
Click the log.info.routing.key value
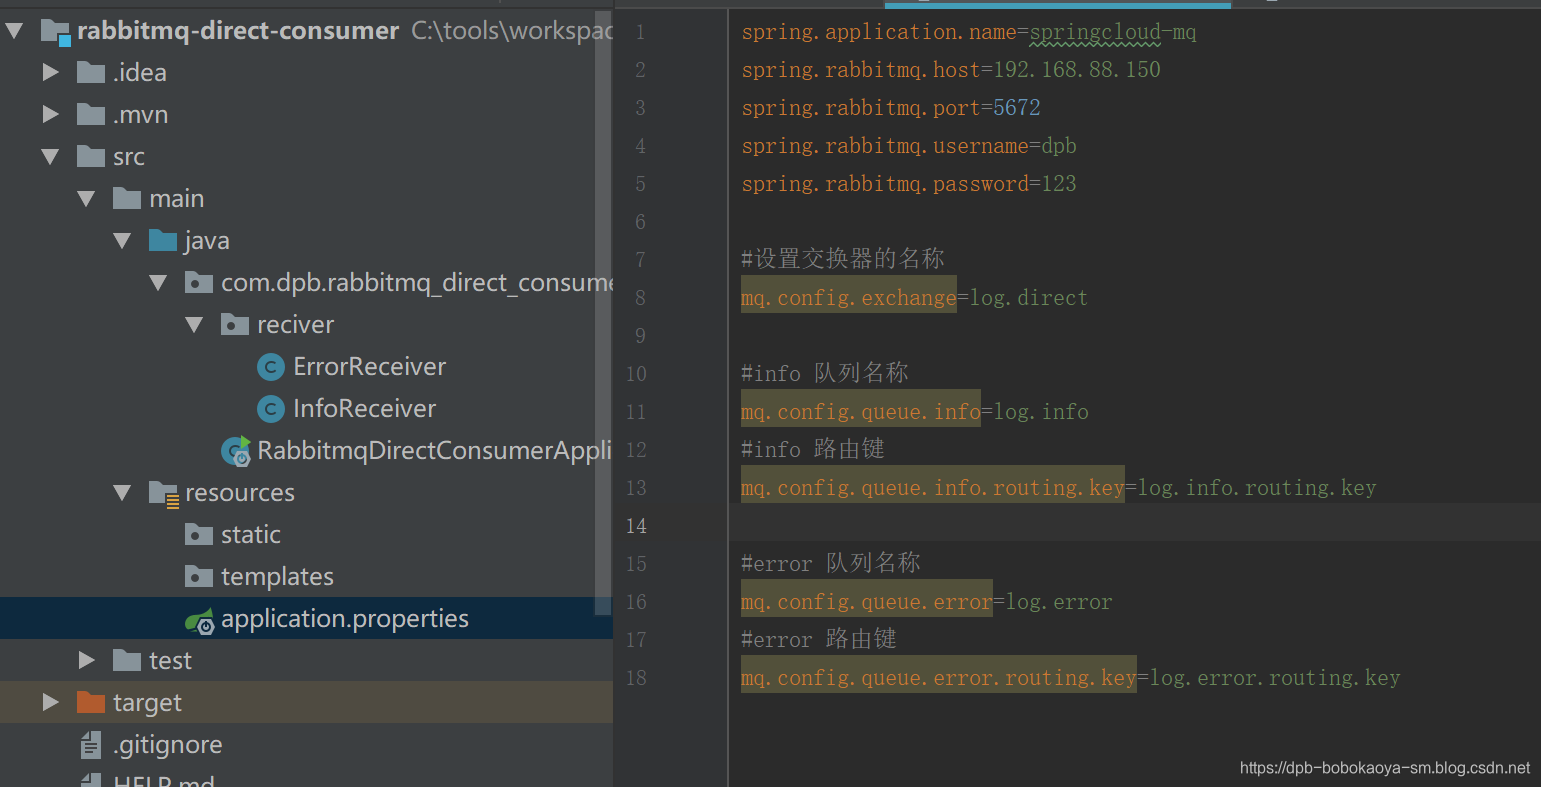click(x=1257, y=488)
